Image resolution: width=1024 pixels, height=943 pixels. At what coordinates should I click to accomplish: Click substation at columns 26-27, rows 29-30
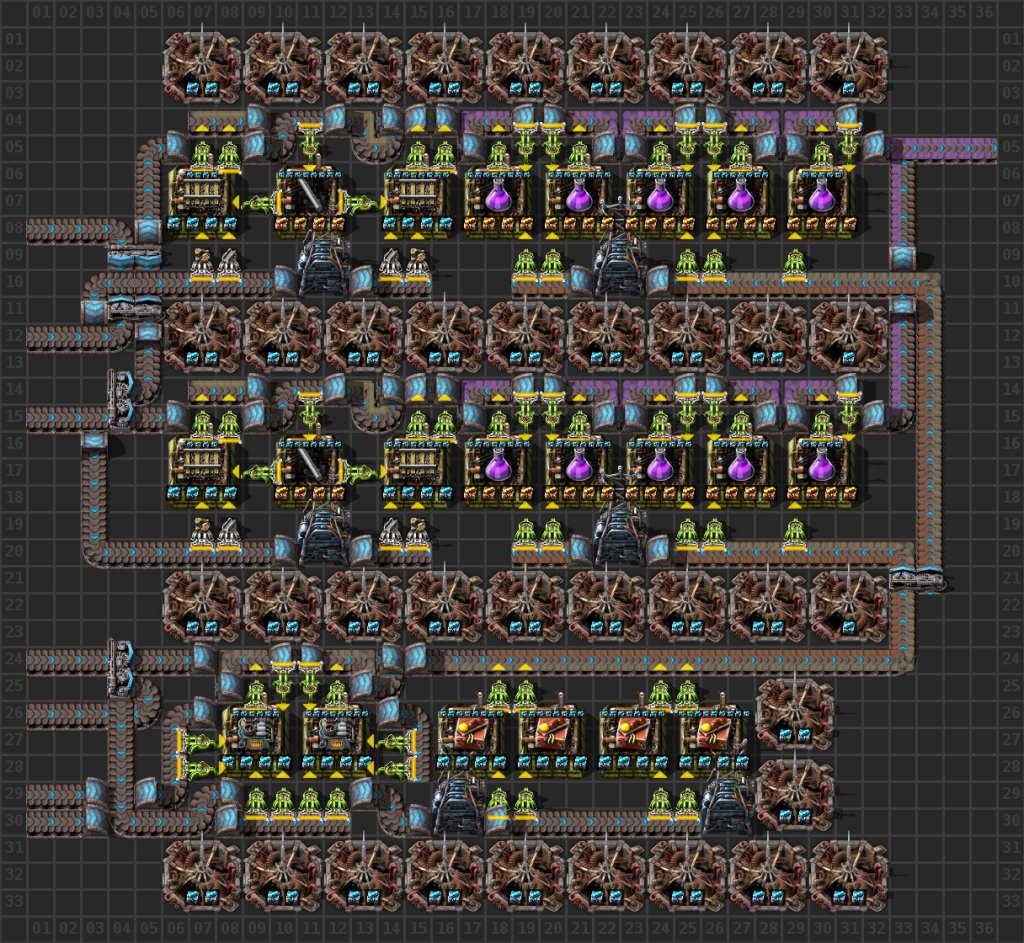[727, 805]
